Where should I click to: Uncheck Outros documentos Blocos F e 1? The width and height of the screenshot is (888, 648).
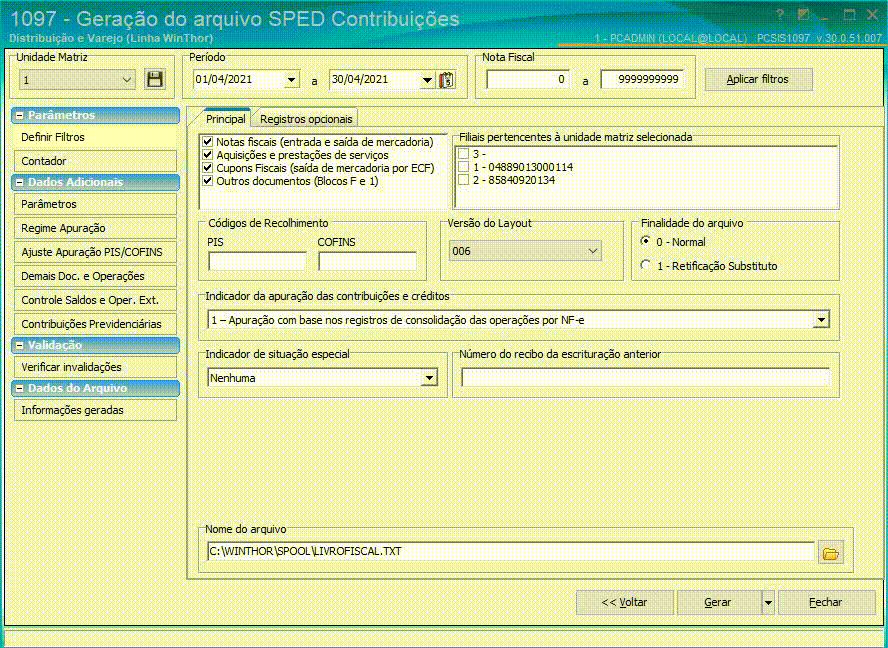pyautogui.click(x=207, y=181)
